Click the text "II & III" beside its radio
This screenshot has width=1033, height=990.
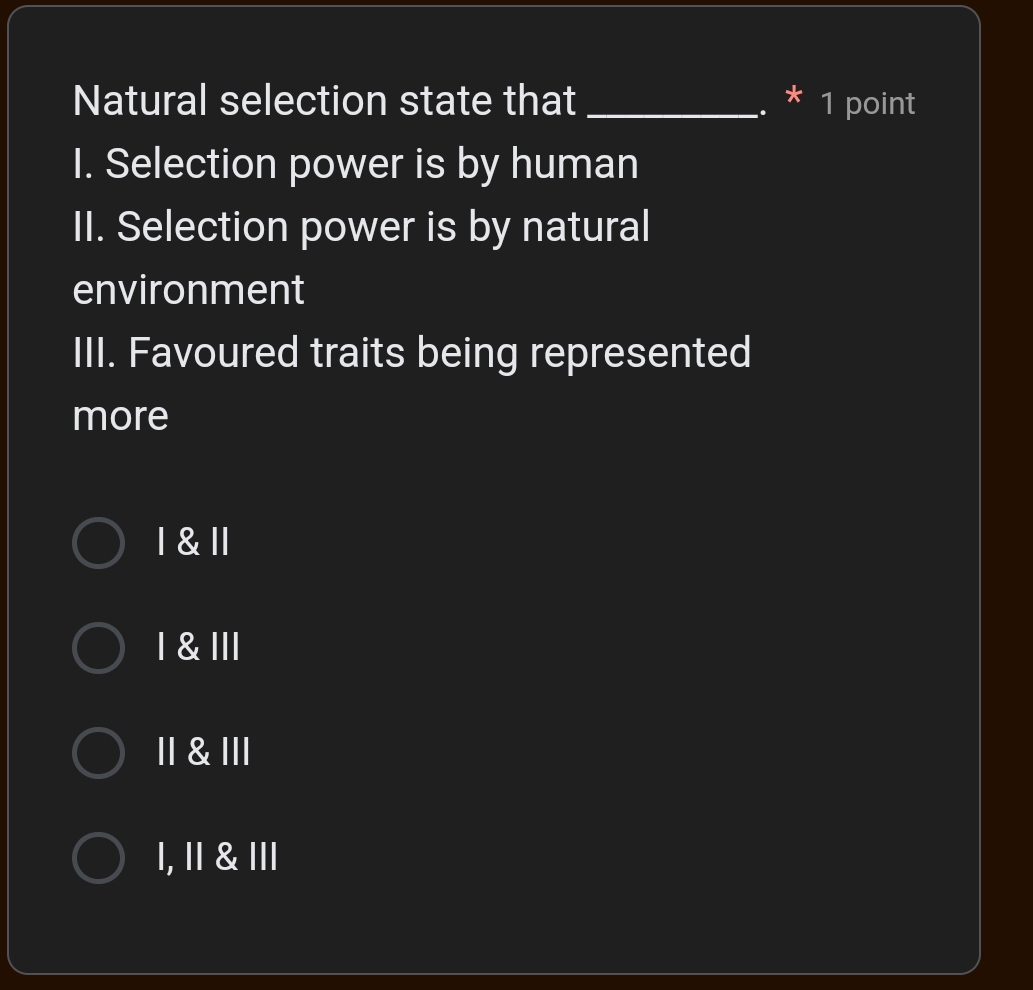[202, 753]
